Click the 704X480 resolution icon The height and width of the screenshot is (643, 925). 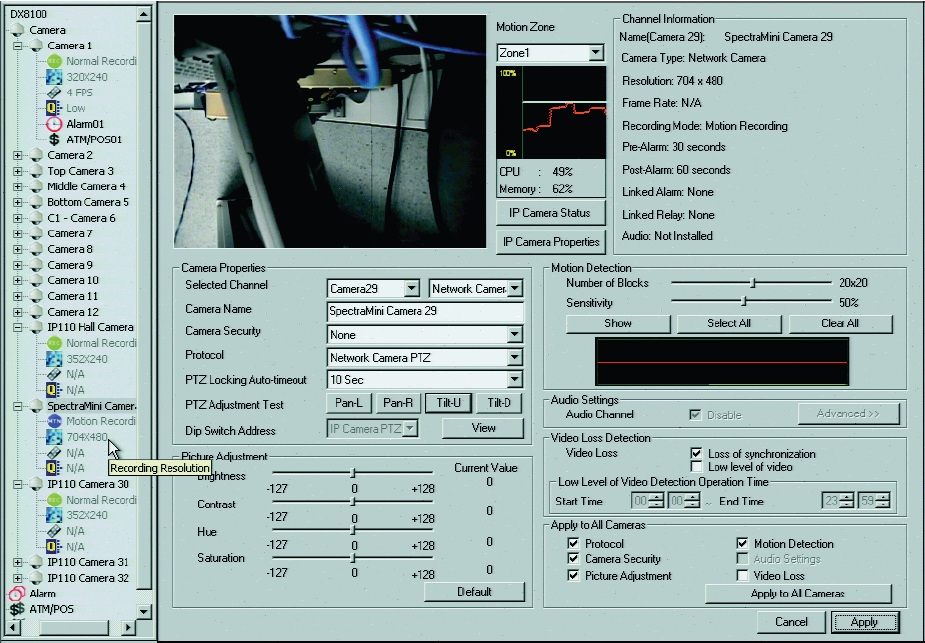point(54,437)
